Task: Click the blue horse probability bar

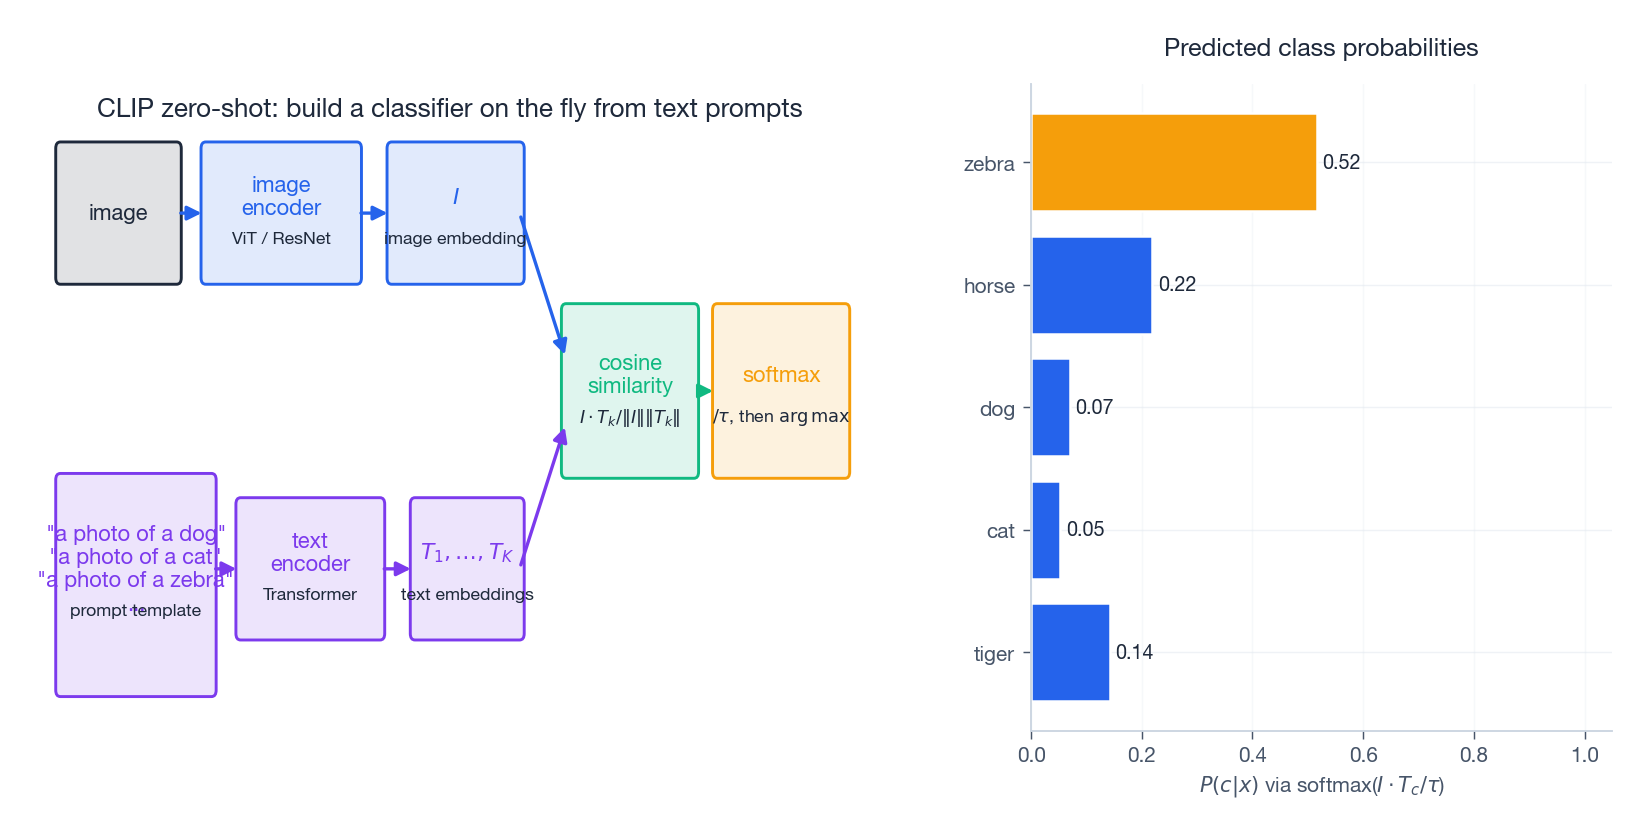Action: tap(1091, 285)
